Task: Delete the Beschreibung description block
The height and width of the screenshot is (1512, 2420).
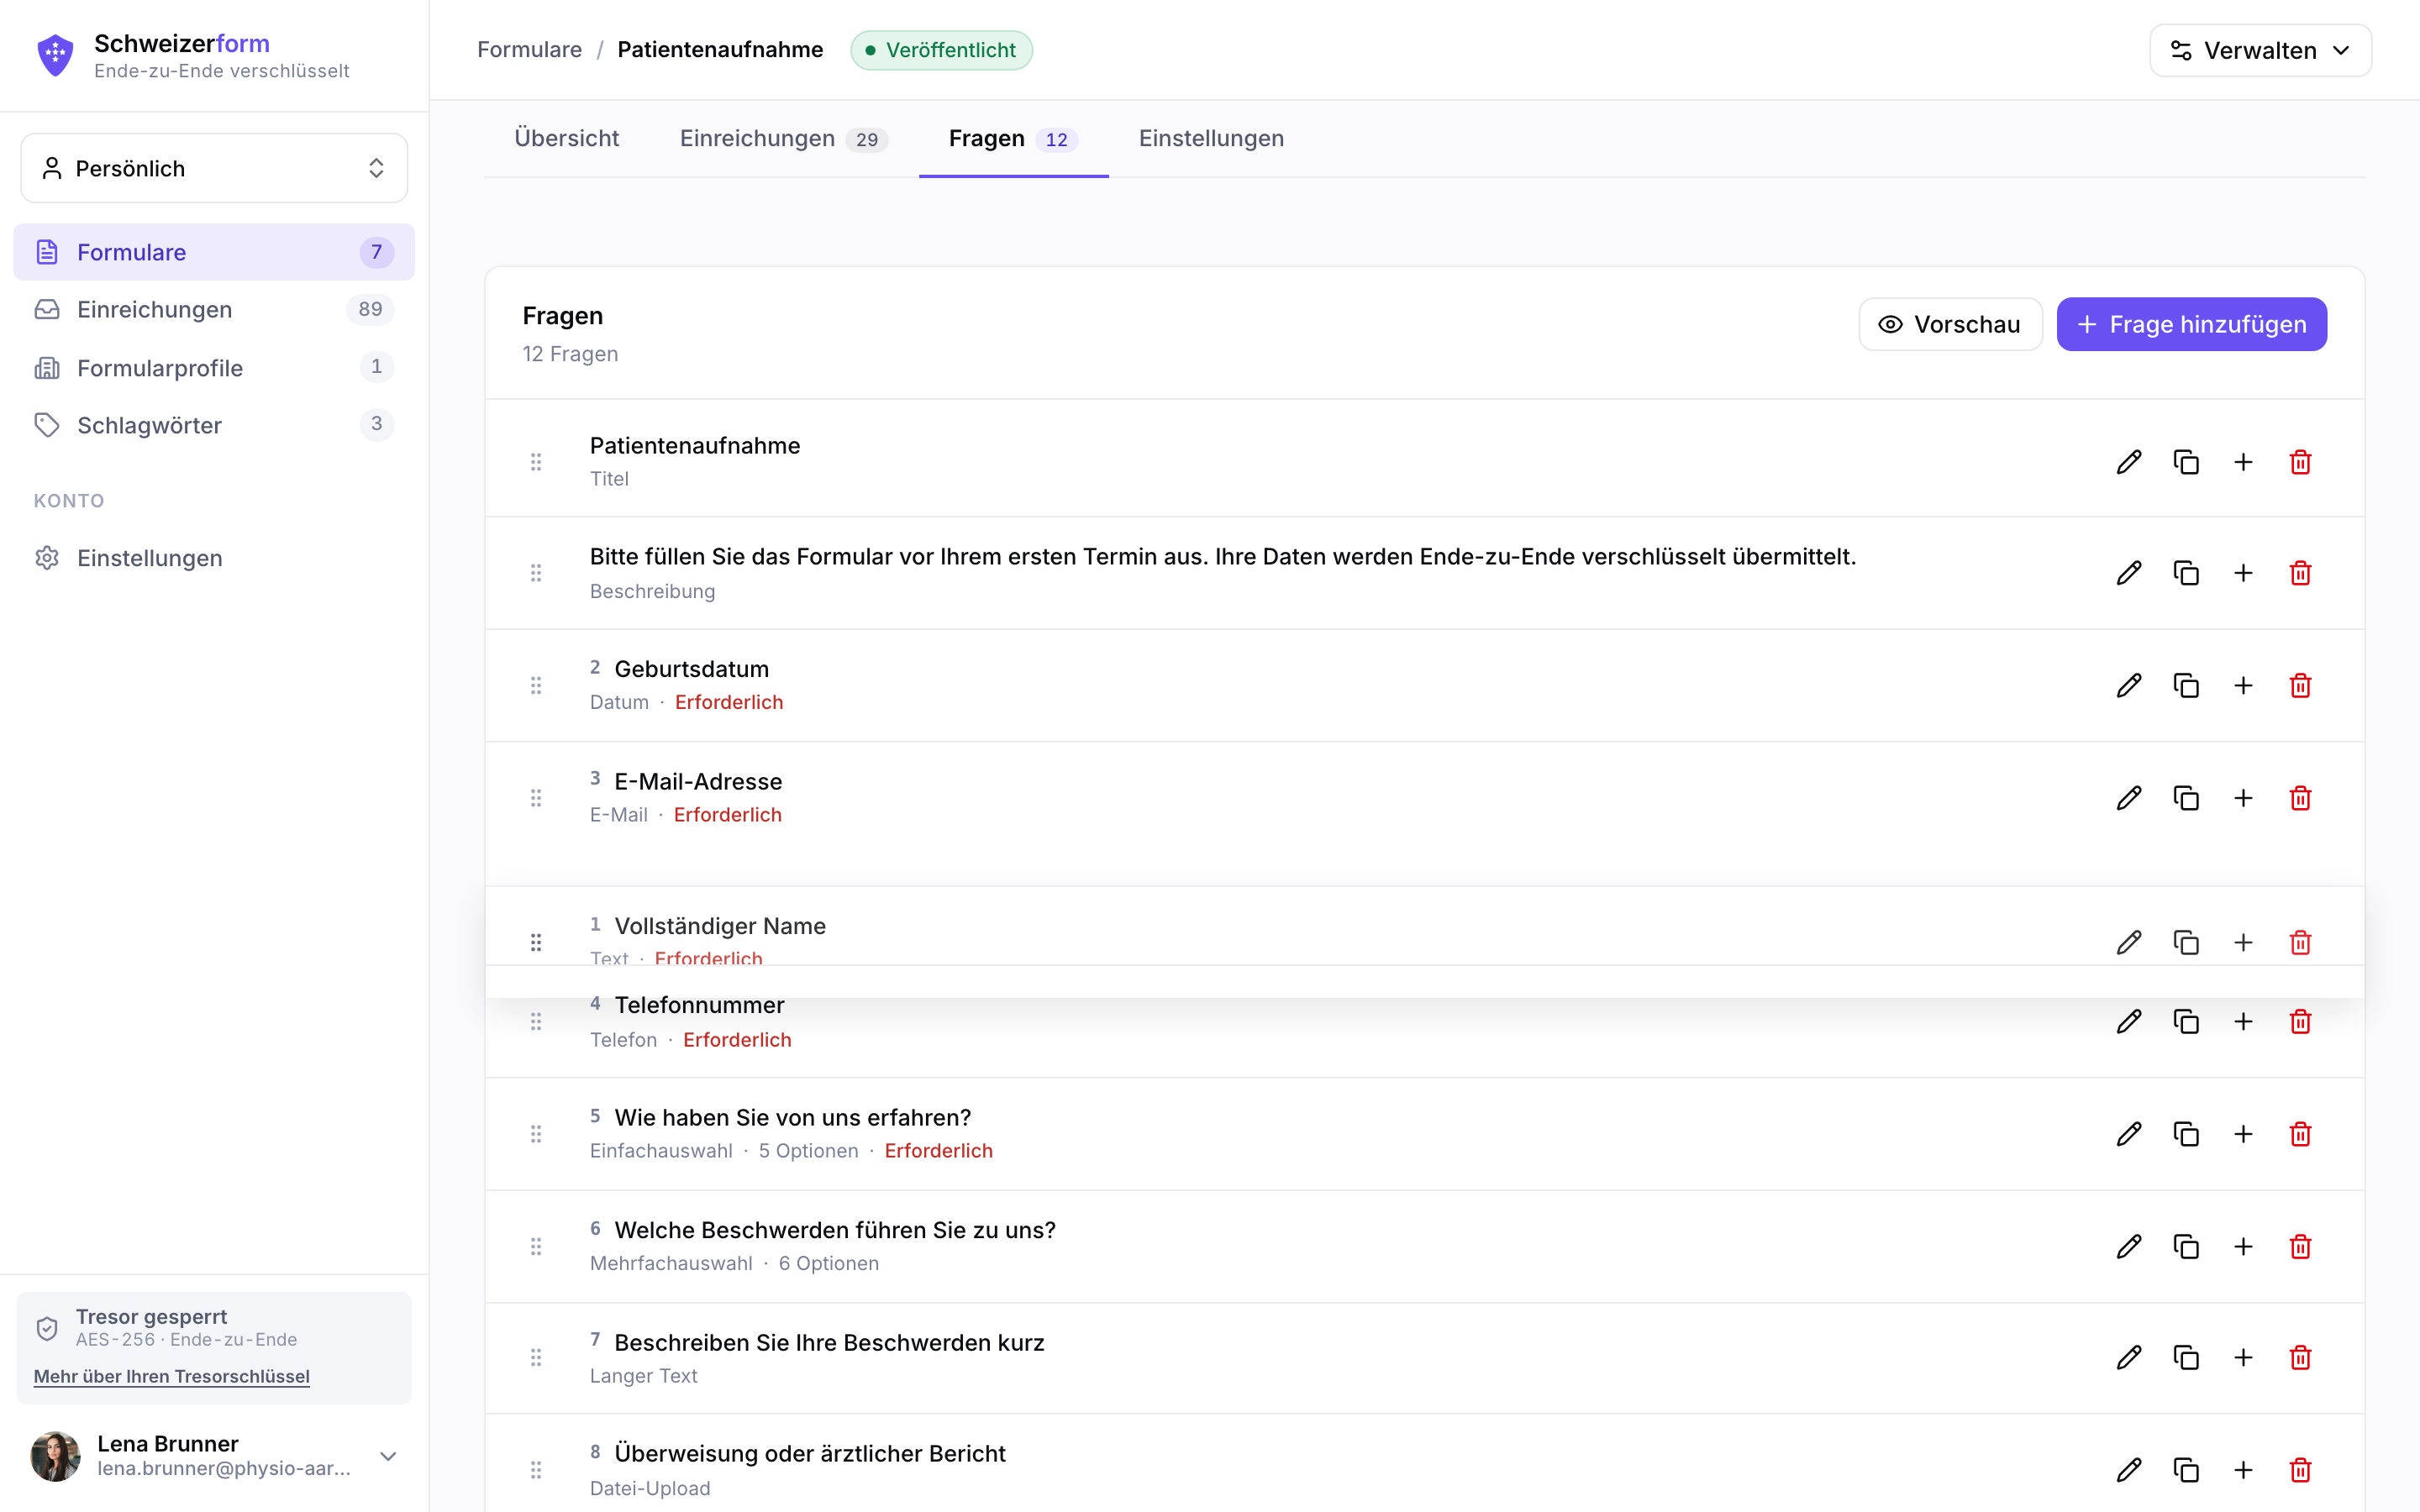Action: click(x=2300, y=573)
